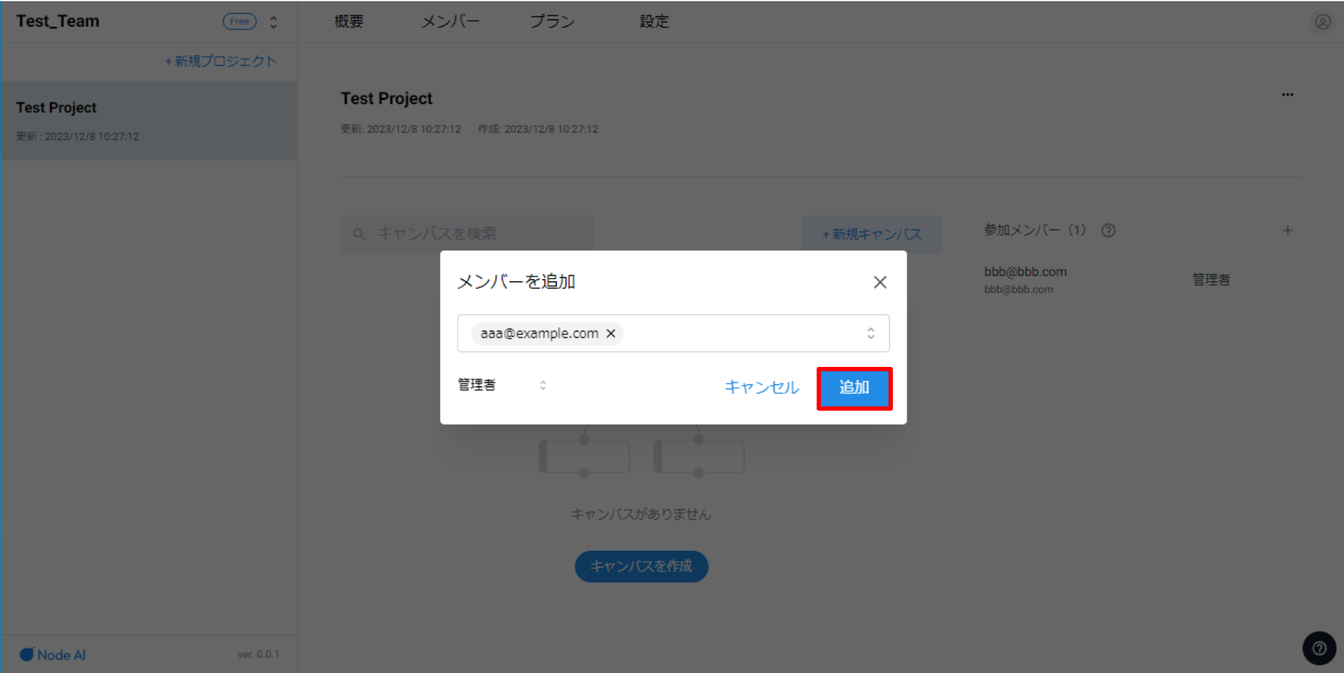Add a participant with the plus icon
Image resolution: width=1344 pixels, height=673 pixels.
pos(1288,231)
